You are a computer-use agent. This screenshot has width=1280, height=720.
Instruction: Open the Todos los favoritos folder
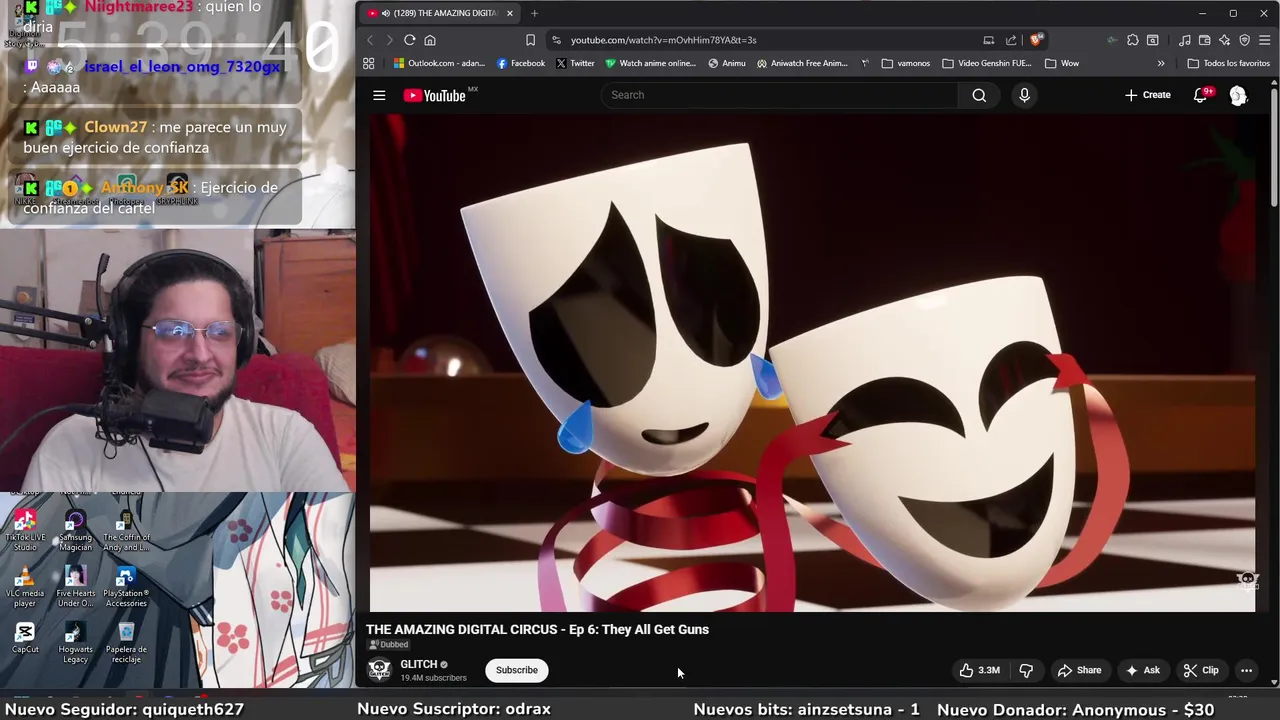tap(1229, 63)
